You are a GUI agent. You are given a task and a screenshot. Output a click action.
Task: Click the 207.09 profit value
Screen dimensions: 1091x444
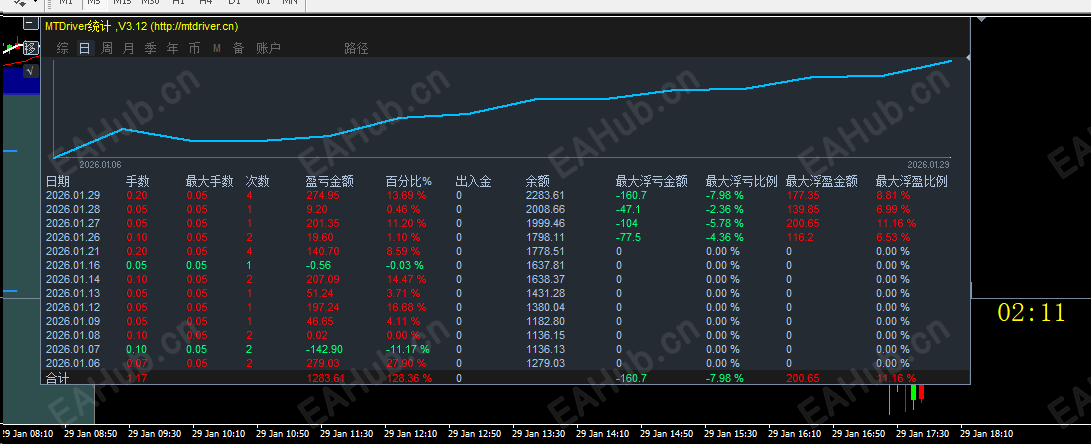(324, 279)
